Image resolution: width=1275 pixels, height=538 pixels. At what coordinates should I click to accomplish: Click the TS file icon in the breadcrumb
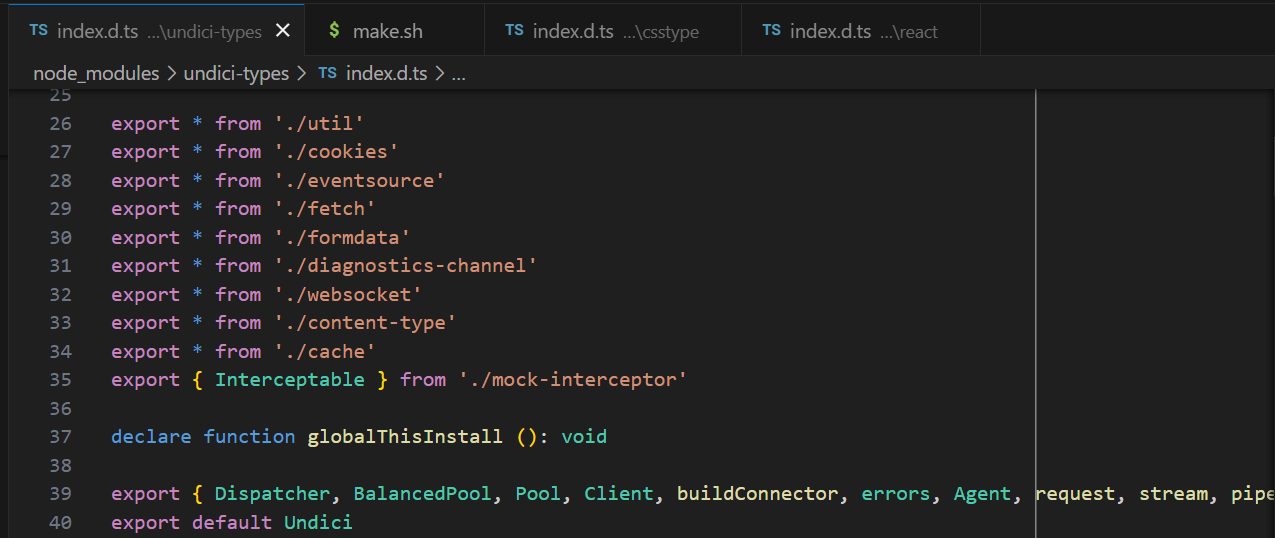[327, 73]
